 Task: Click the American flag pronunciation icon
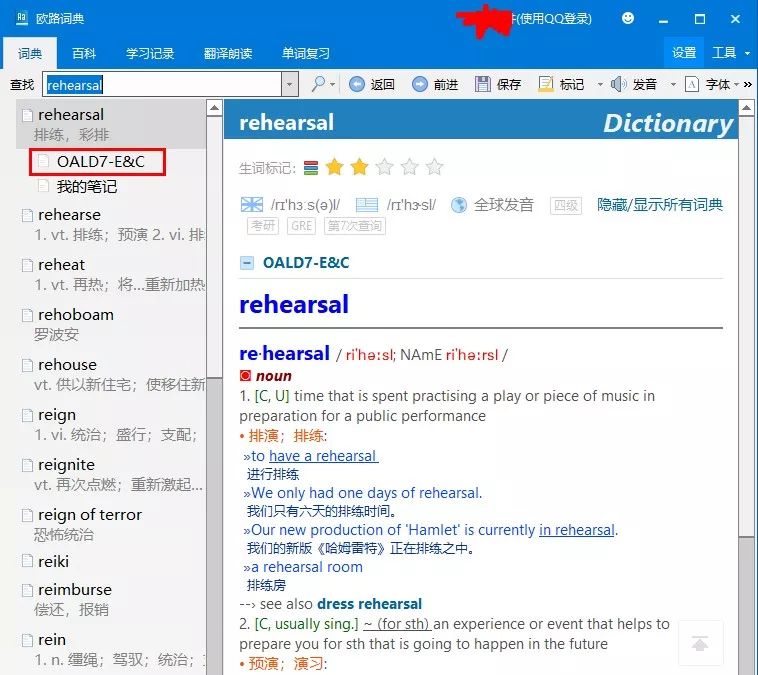(x=367, y=205)
